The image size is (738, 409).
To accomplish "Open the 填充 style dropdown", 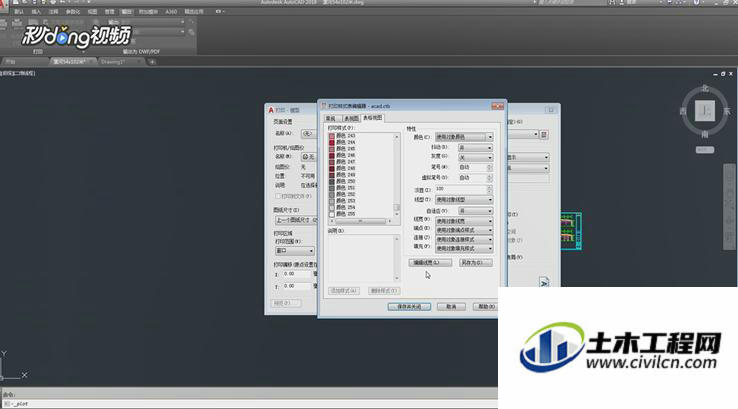I will pyautogui.click(x=464, y=248).
